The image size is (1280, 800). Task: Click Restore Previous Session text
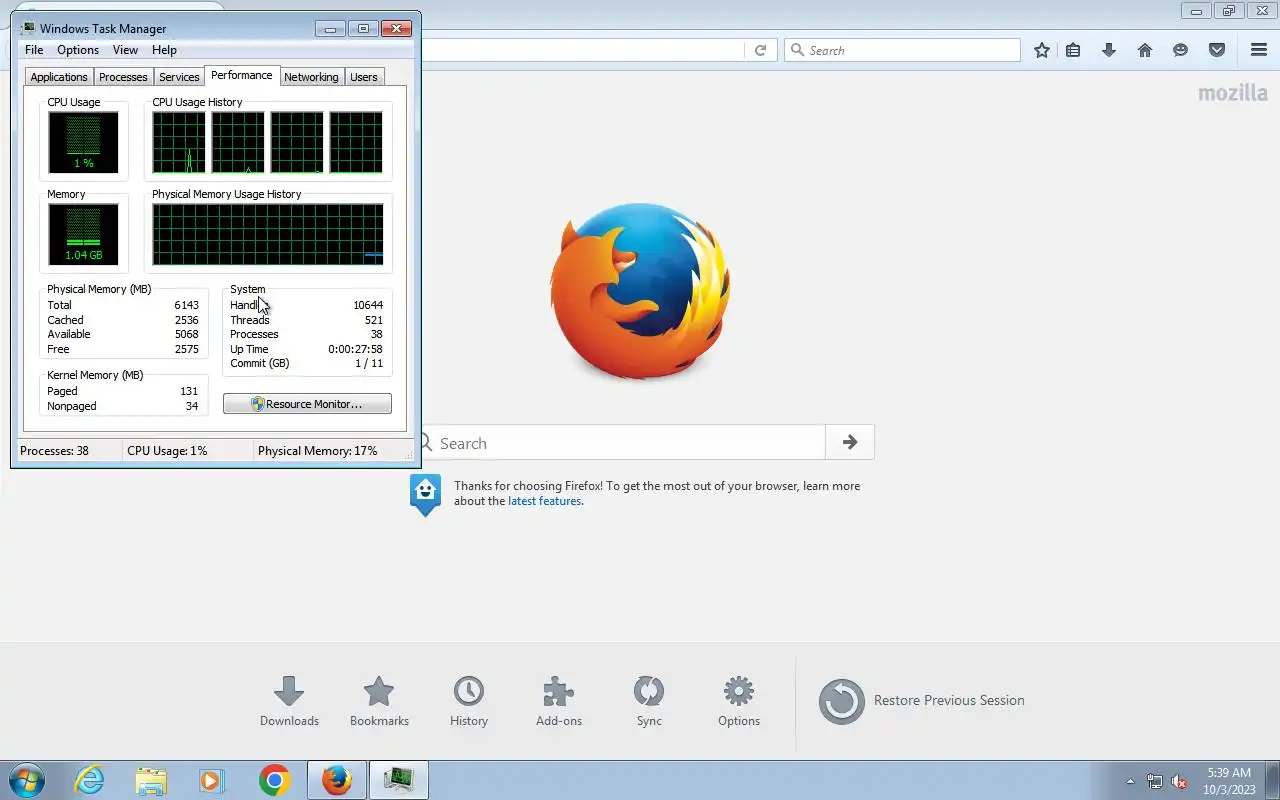[x=949, y=700]
